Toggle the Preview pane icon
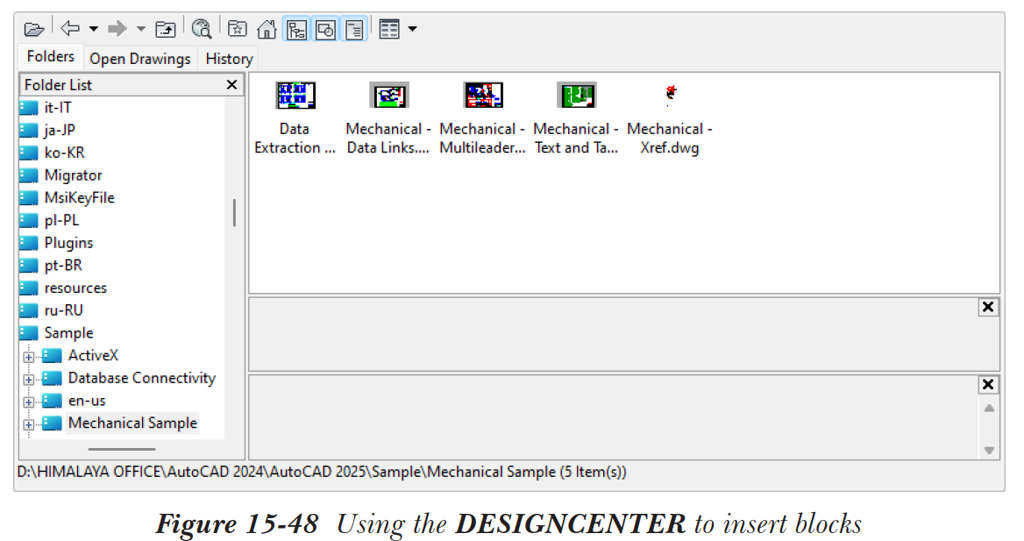Viewport: 1024px width, 541px height. click(325, 29)
